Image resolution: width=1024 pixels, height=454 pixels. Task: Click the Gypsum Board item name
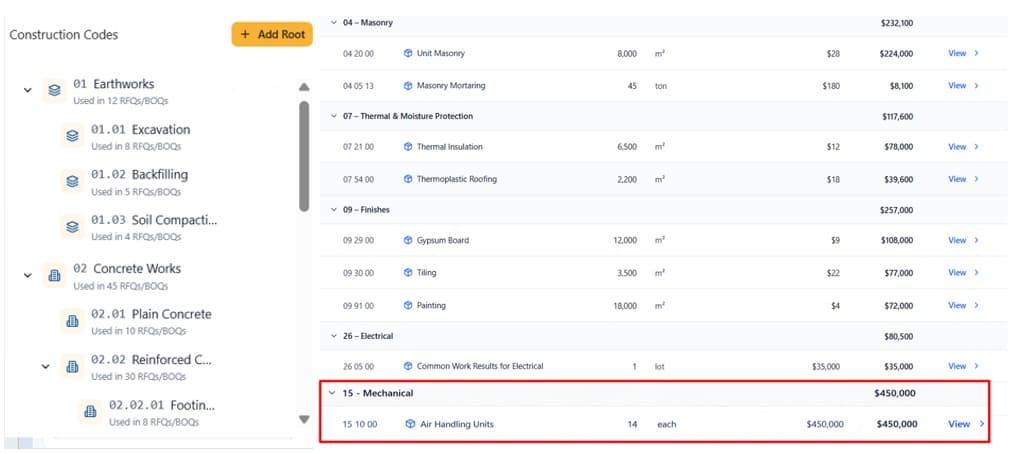tap(443, 240)
